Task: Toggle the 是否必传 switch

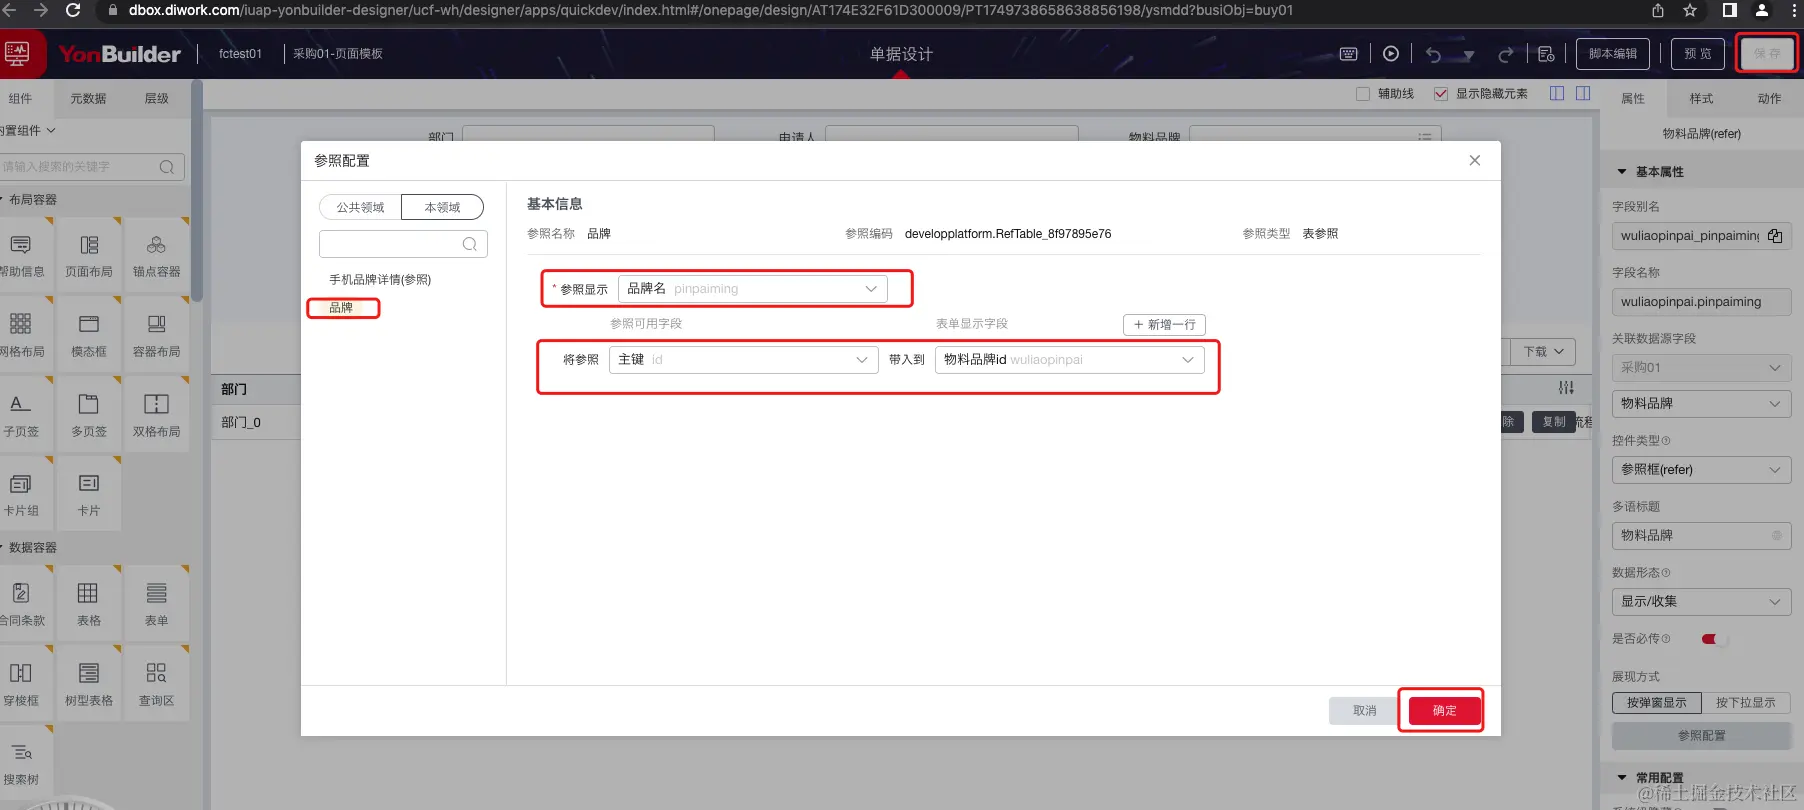Action: click(x=1714, y=639)
